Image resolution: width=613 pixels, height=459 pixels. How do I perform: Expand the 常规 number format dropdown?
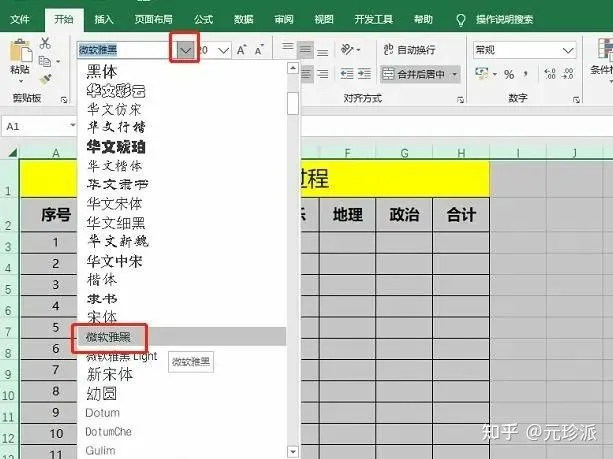[570, 49]
